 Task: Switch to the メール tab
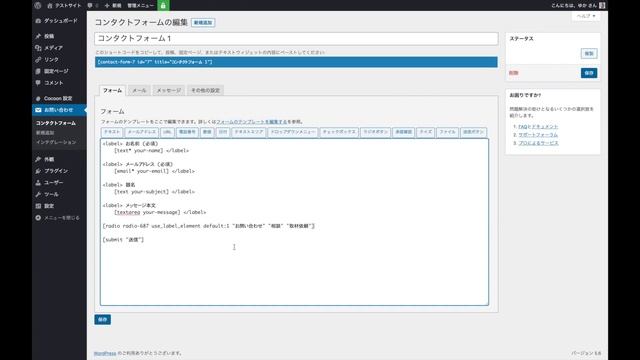pyautogui.click(x=139, y=90)
